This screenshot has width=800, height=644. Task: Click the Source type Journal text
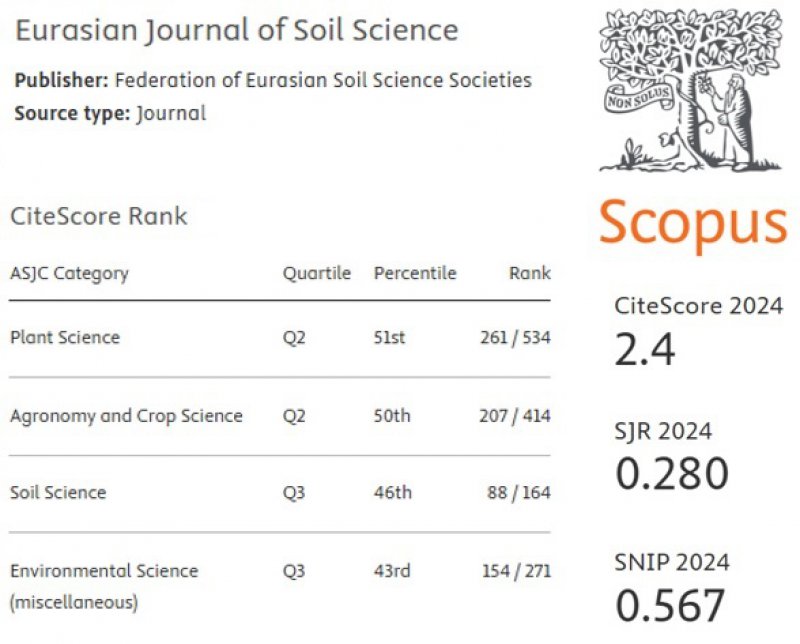click(110, 113)
